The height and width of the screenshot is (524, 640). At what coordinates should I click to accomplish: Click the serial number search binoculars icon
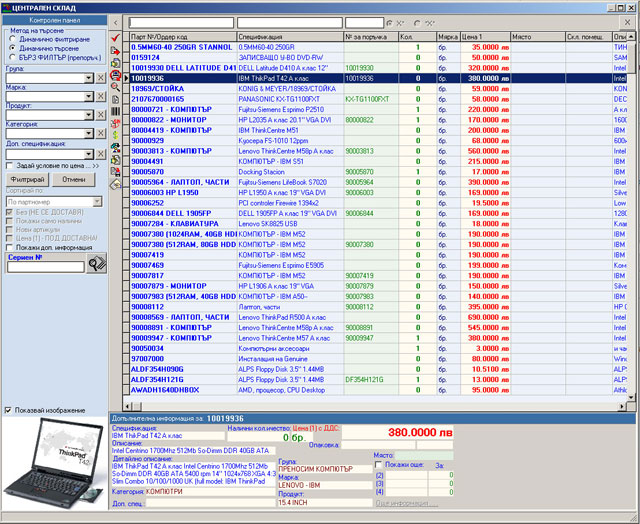(97, 263)
